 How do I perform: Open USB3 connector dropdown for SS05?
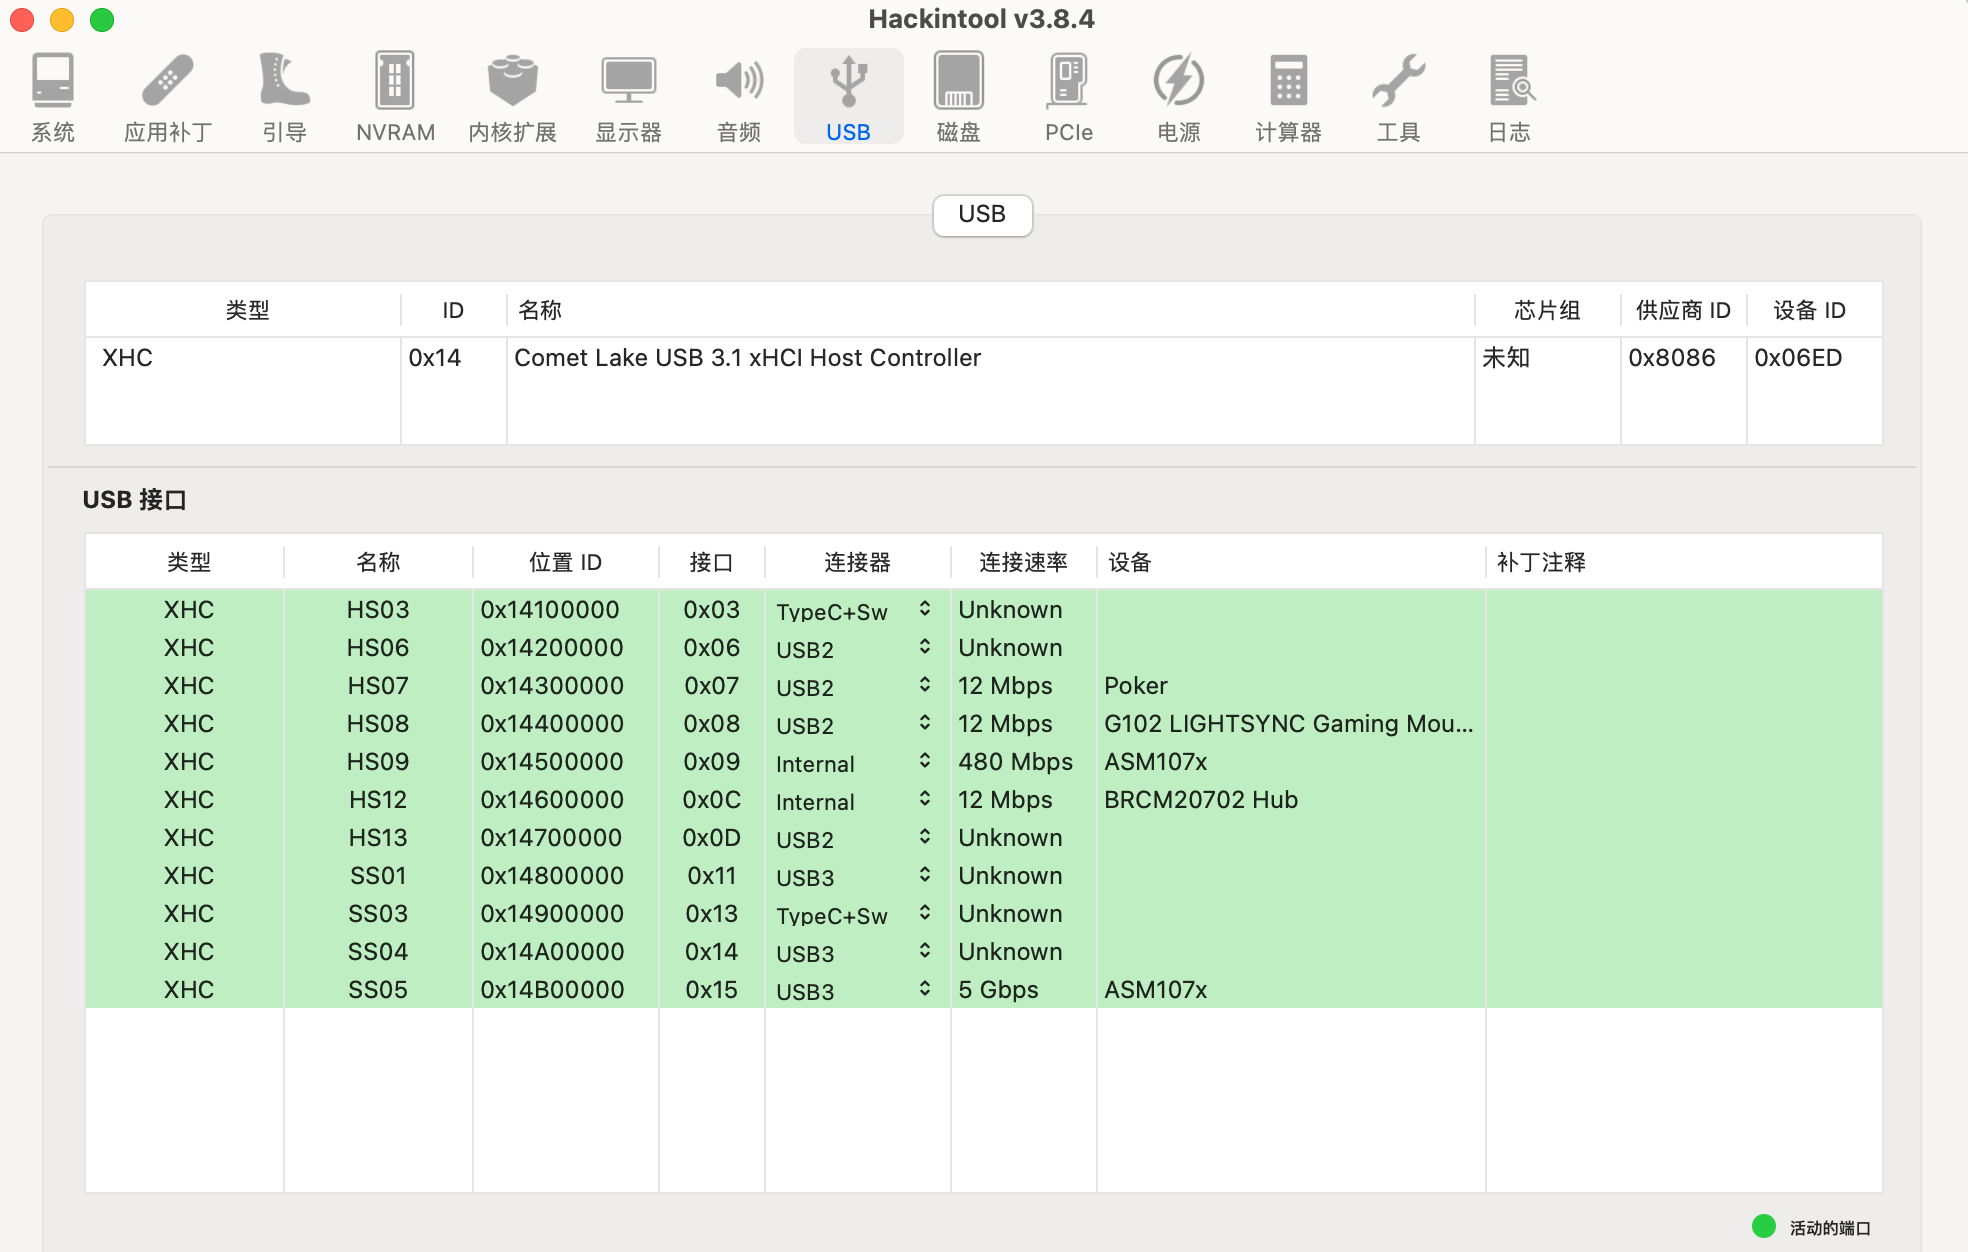coord(856,990)
